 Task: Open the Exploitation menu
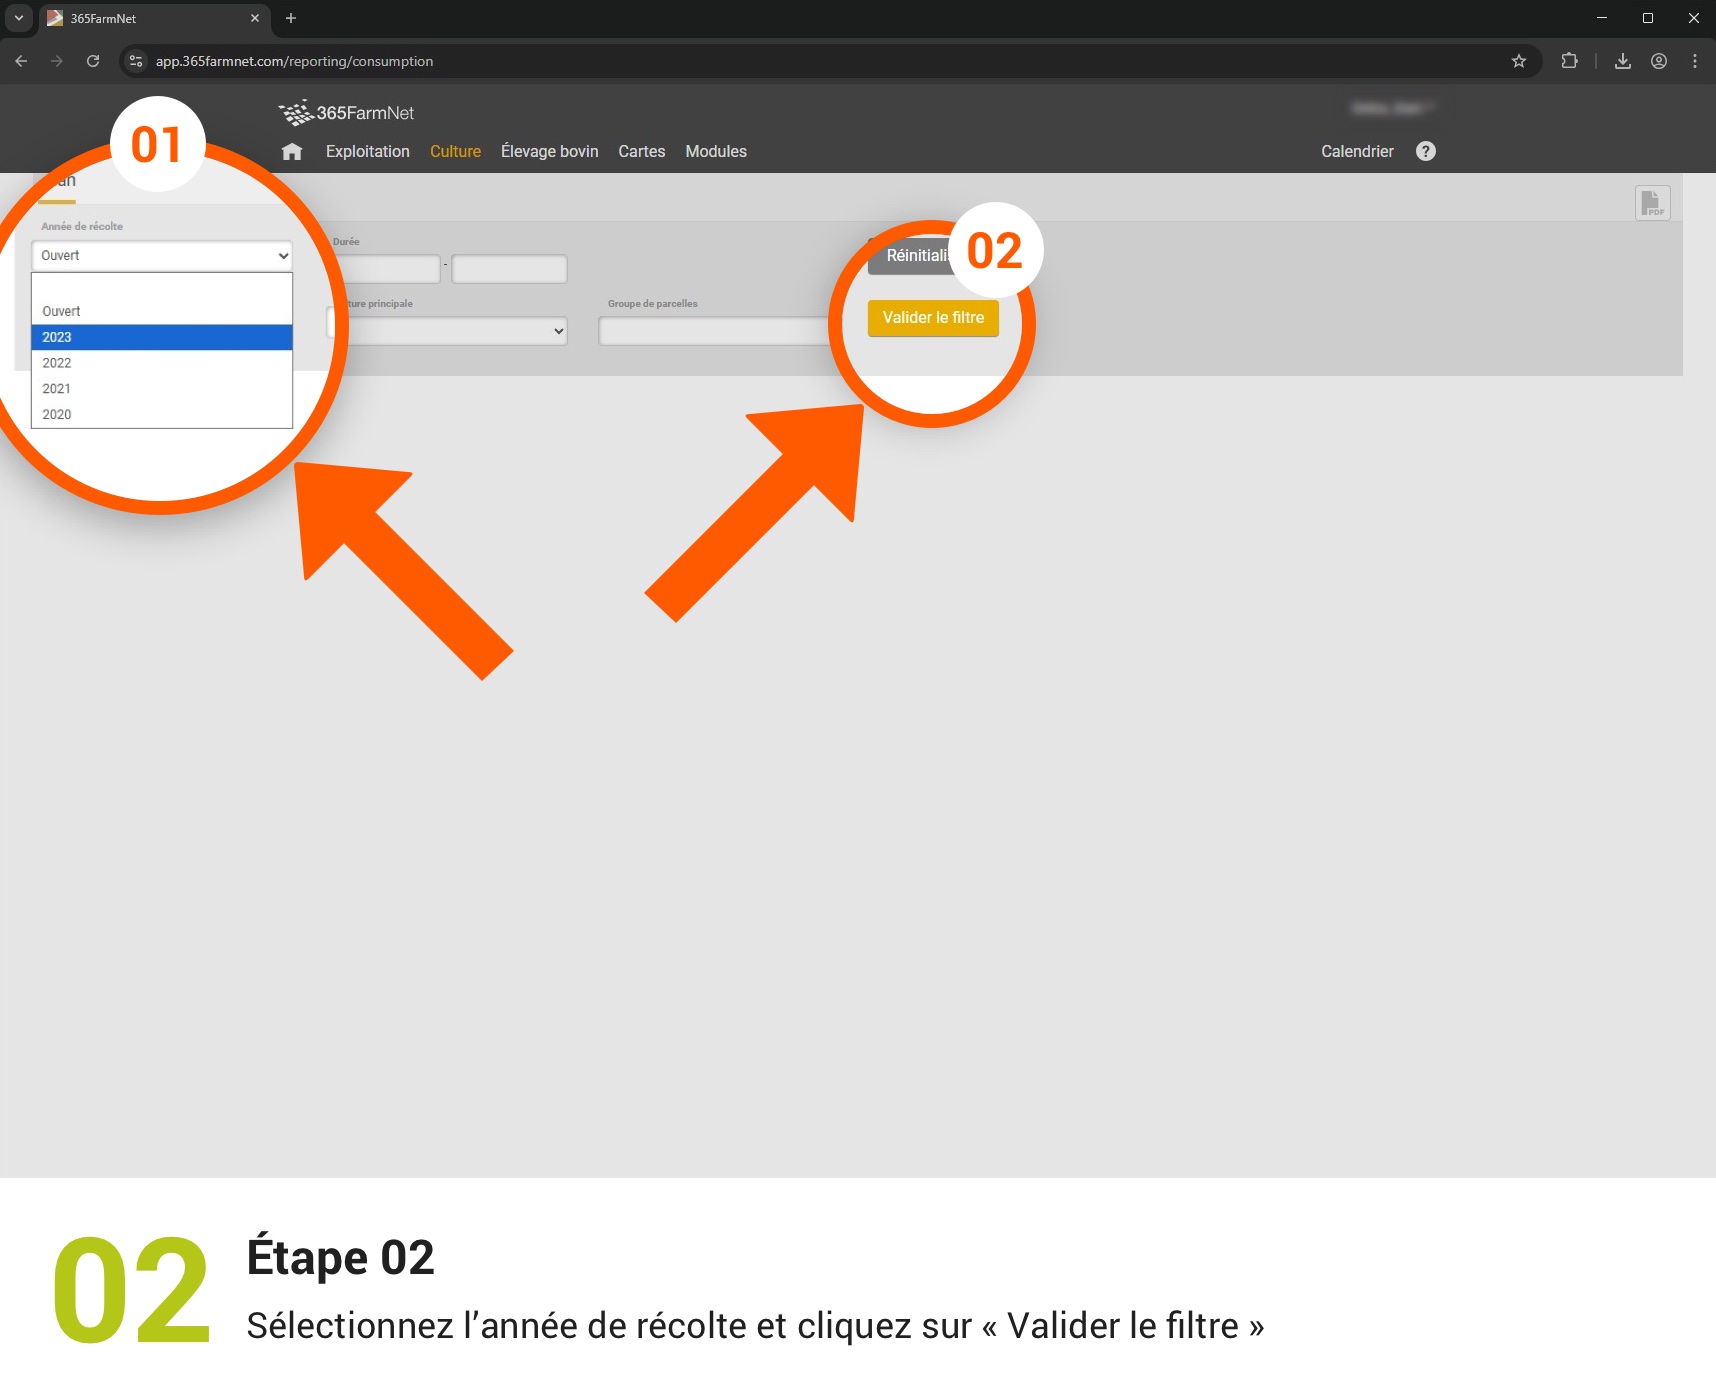tap(367, 152)
